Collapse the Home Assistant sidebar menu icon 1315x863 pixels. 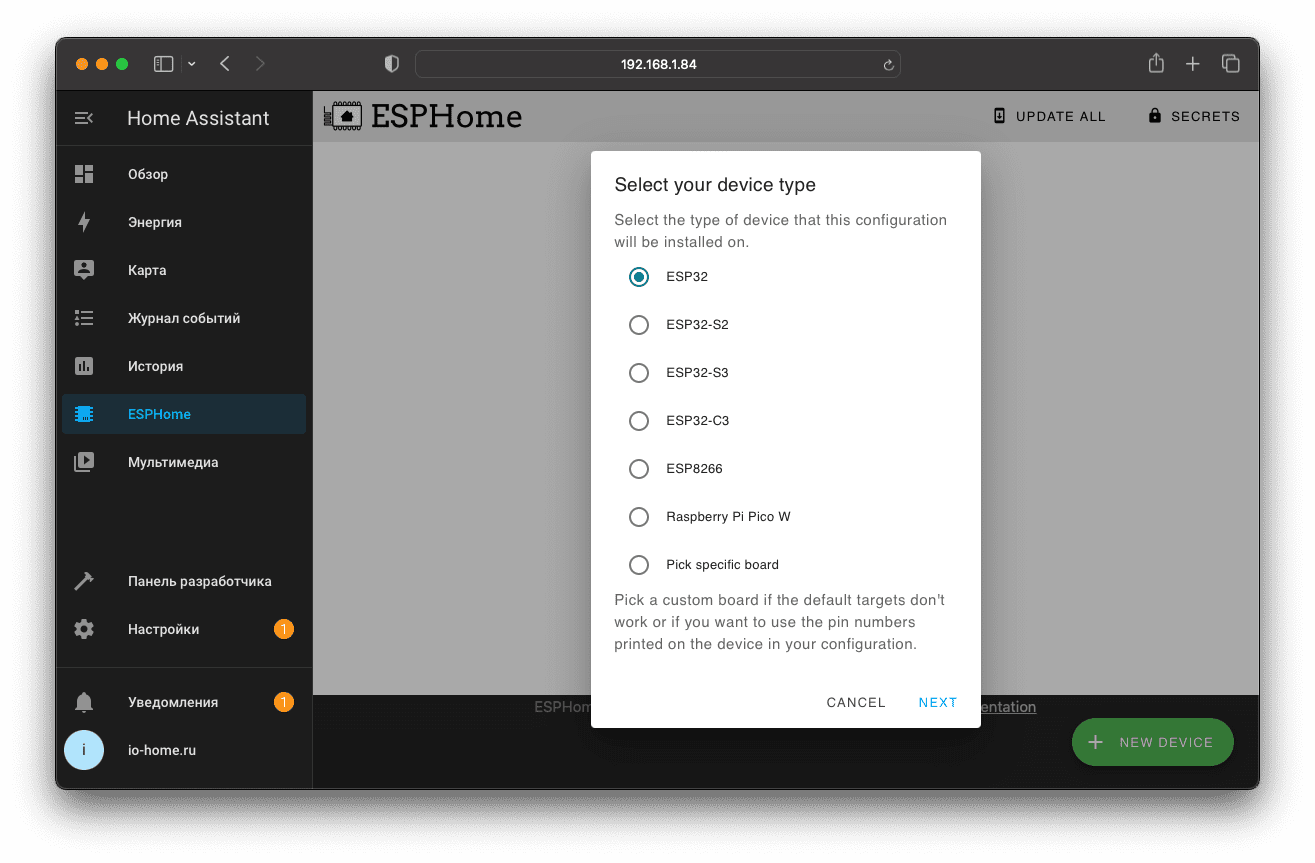pyautogui.click(x=84, y=118)
